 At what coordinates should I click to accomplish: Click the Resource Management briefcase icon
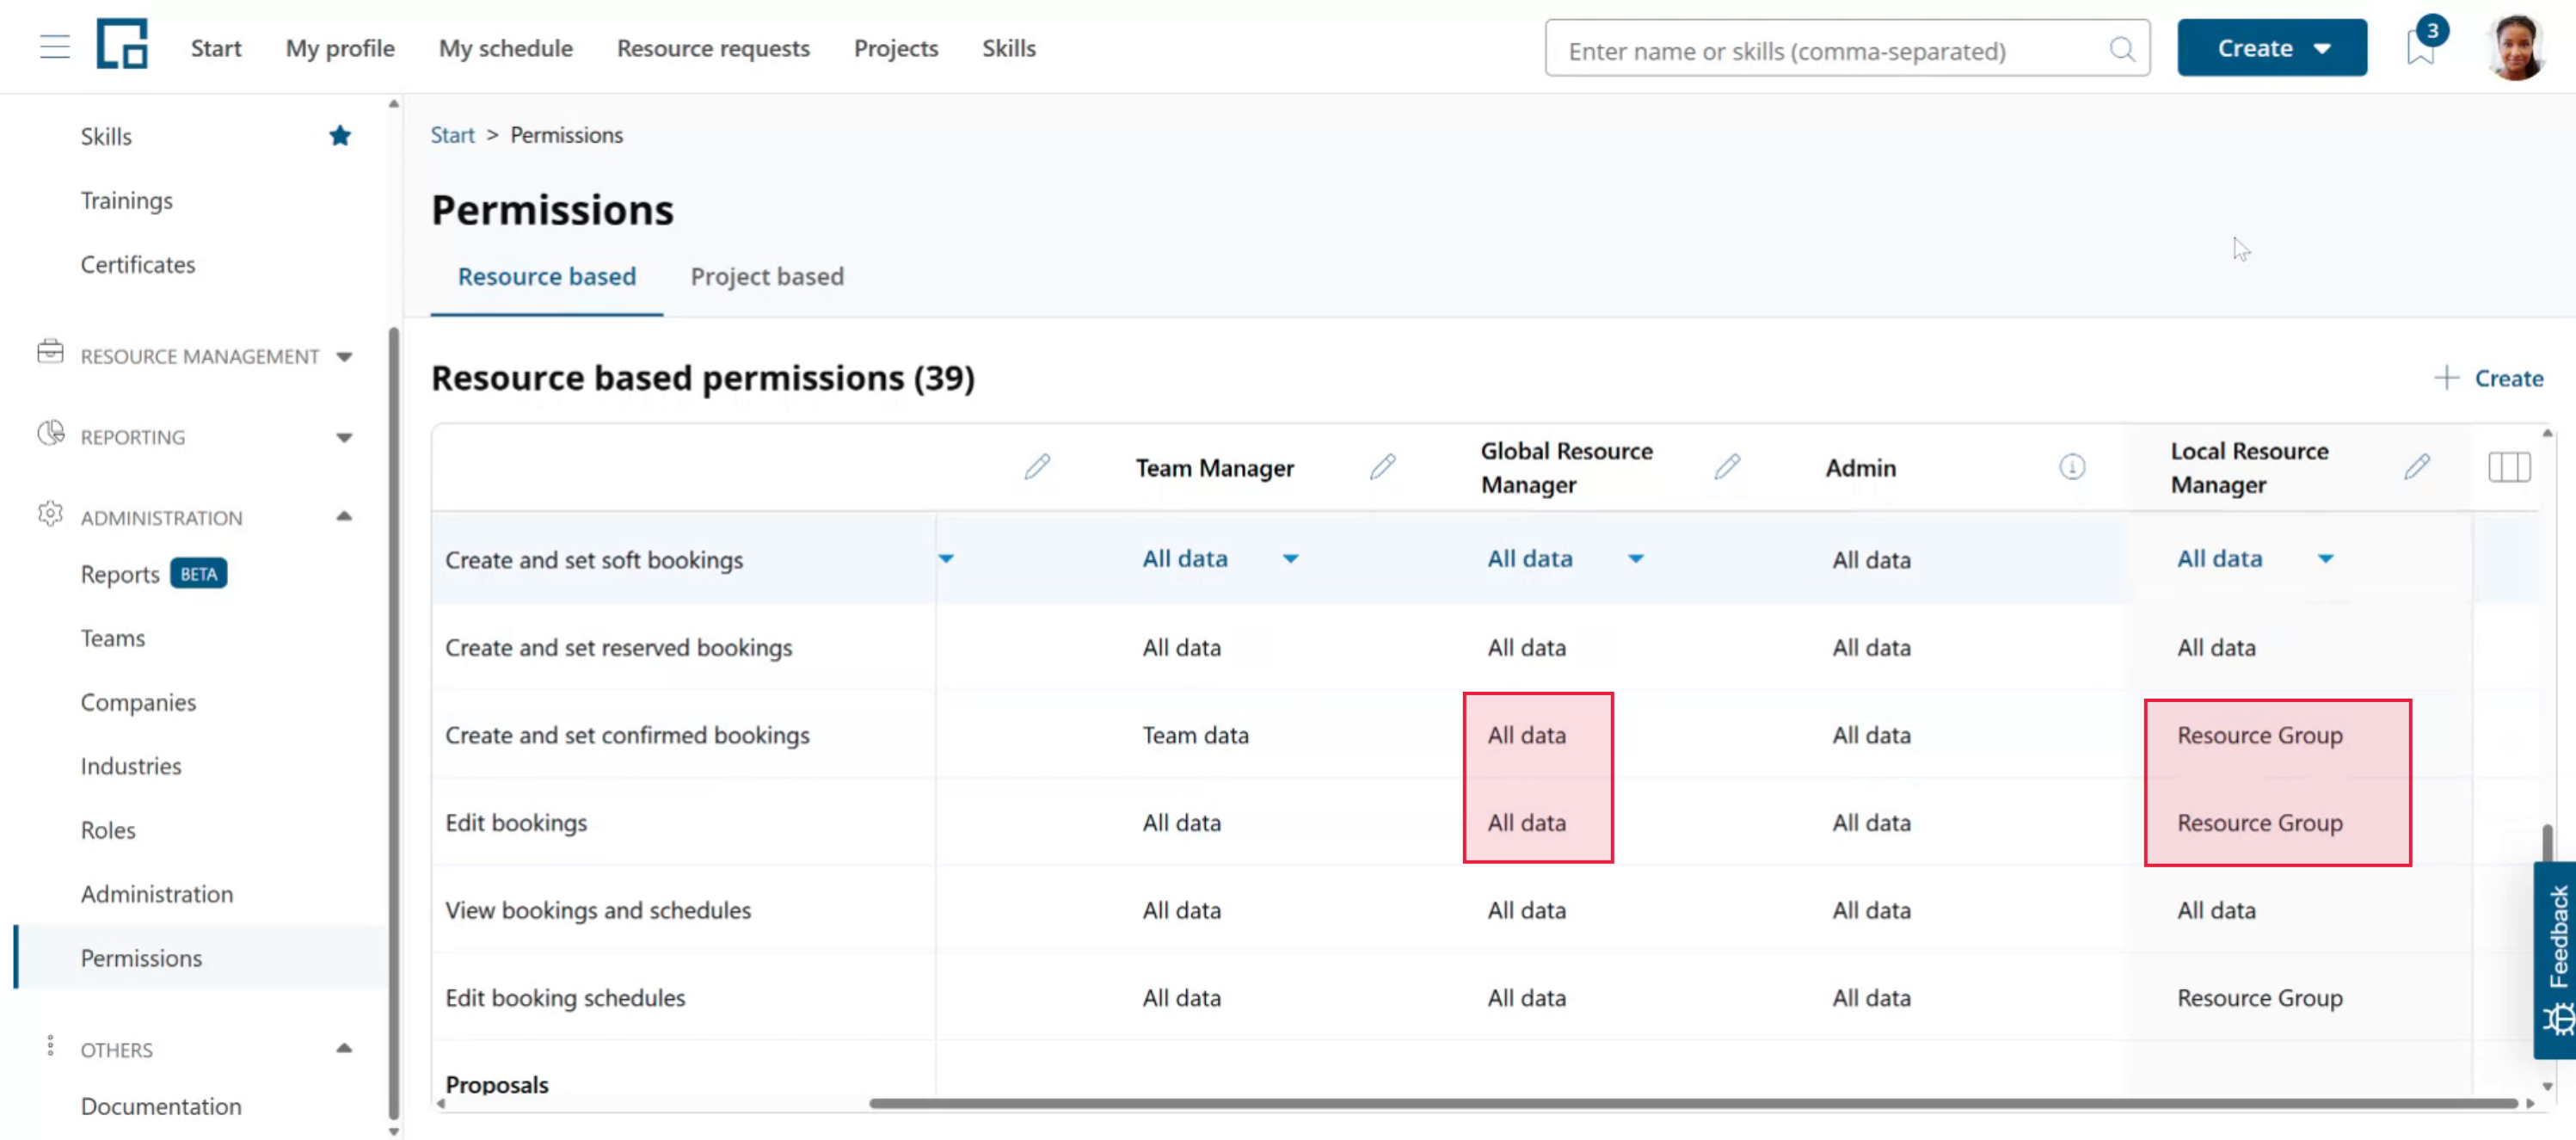click(x=50, y=352)
